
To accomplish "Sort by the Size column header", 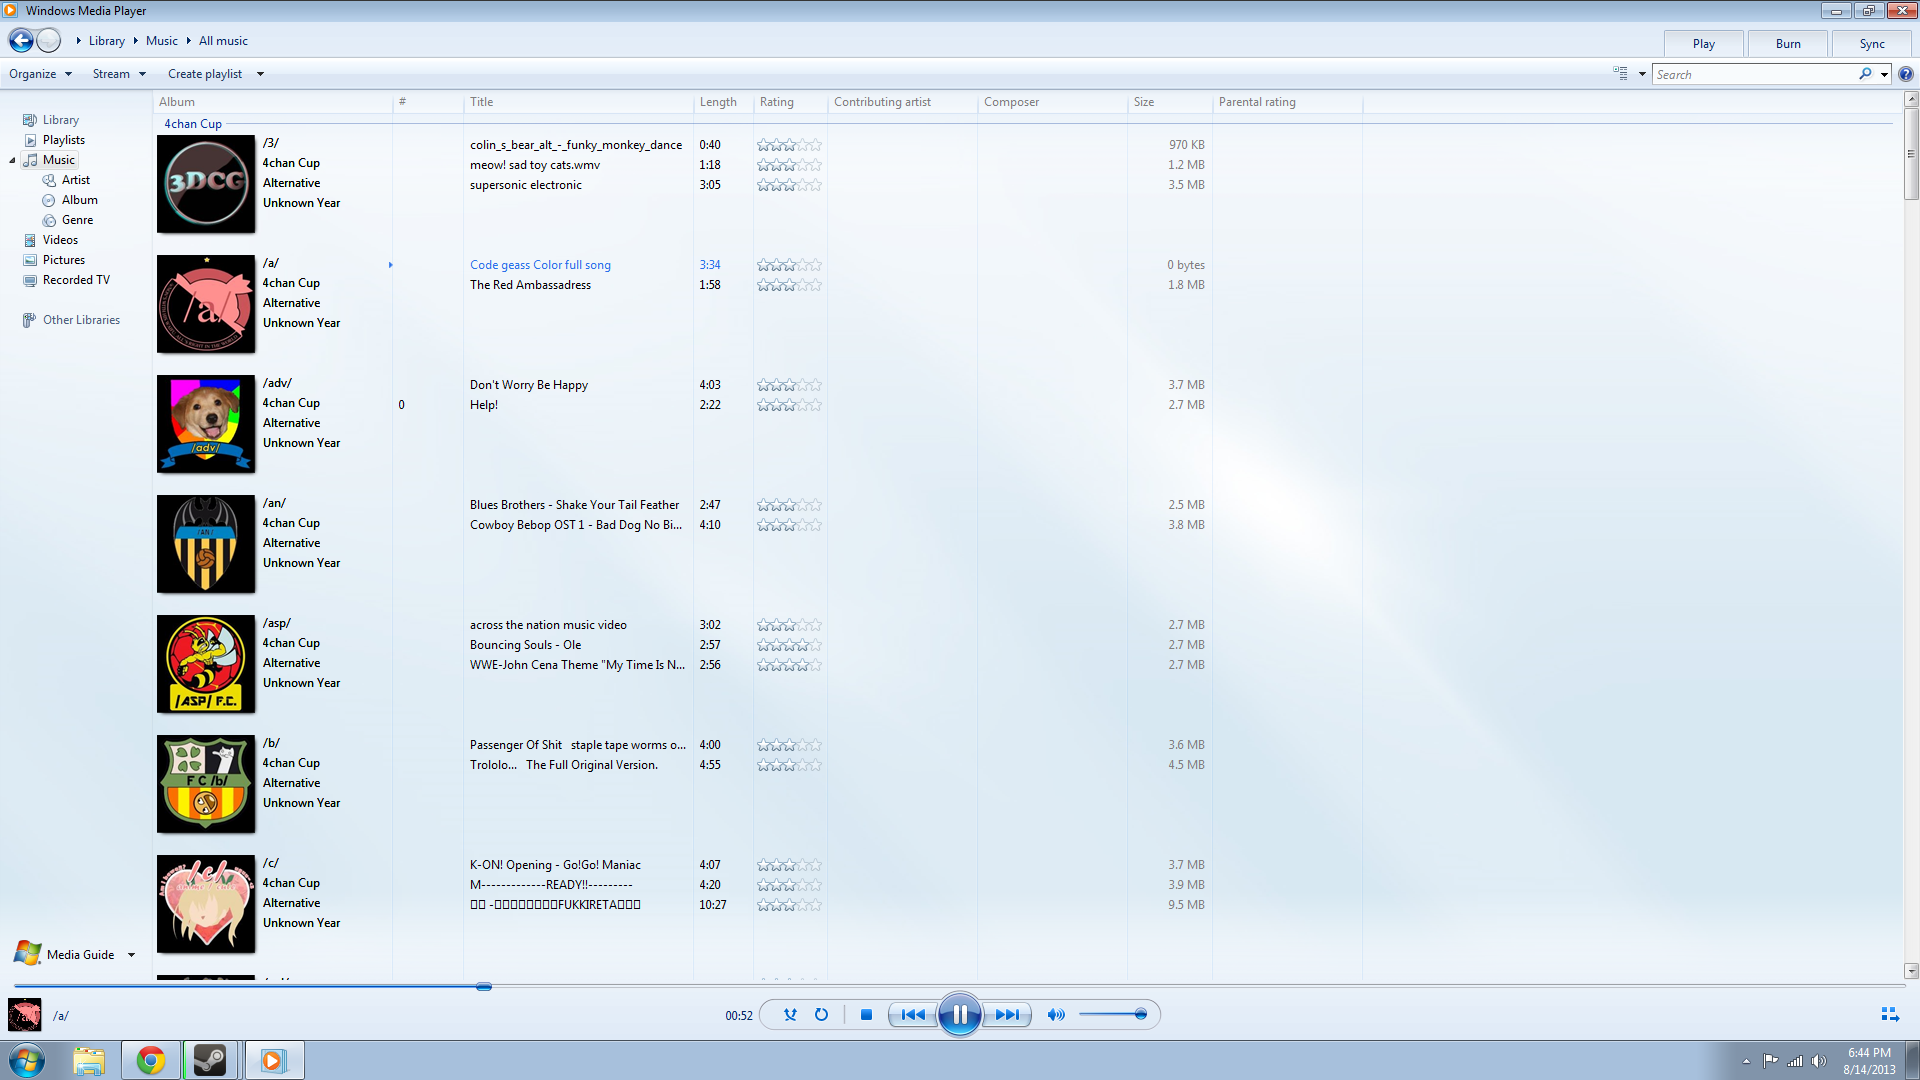I will tap(1169, 102).
